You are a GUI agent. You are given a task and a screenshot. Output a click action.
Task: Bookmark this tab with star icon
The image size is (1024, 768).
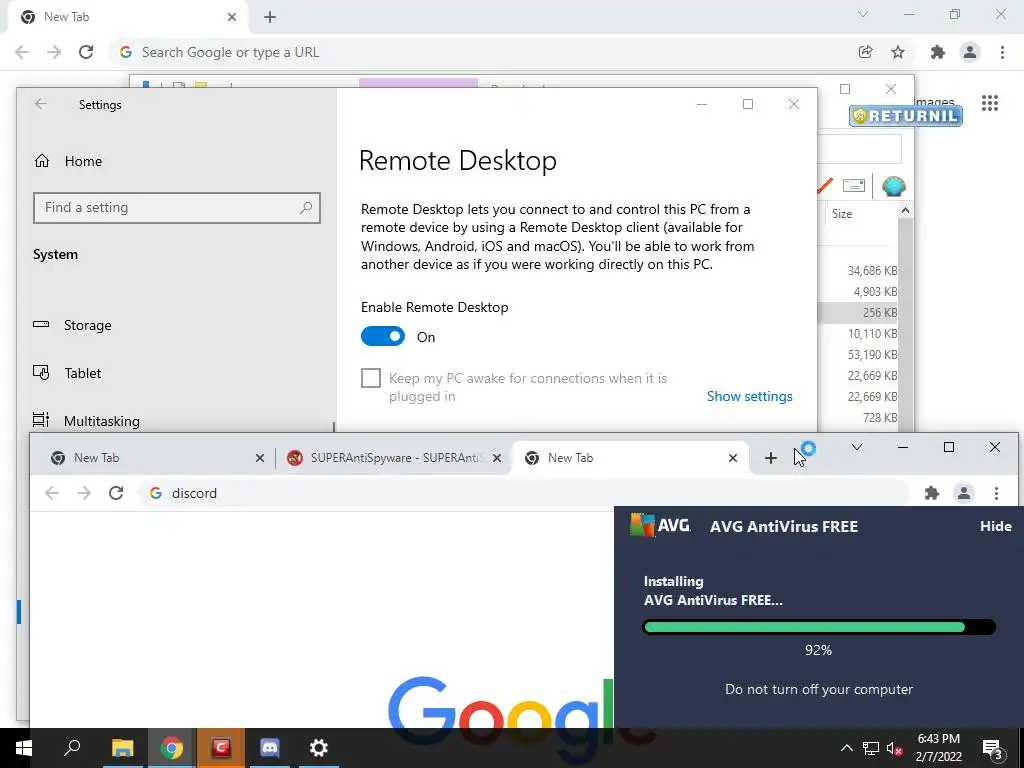(x=898, y=52)
